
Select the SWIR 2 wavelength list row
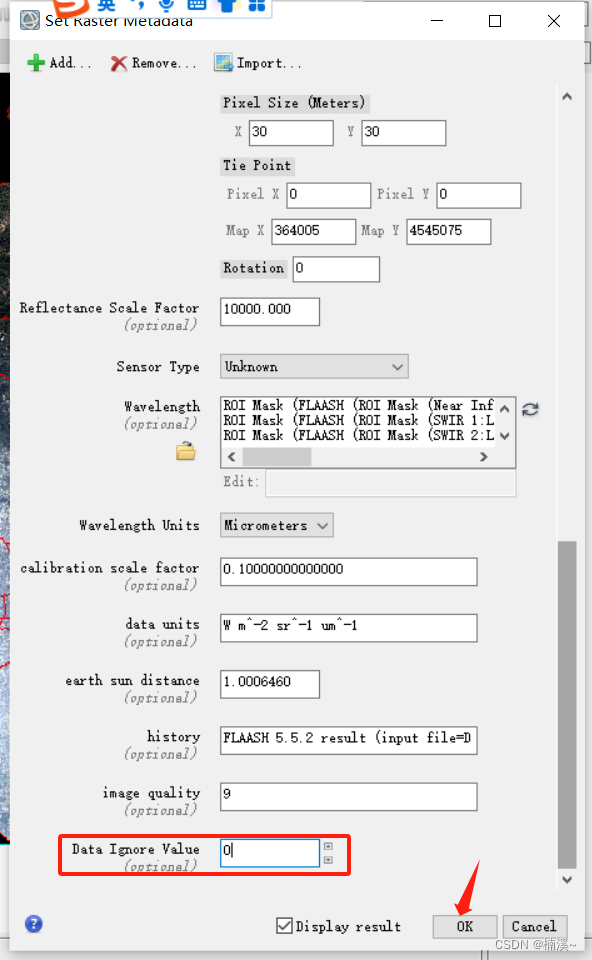[358, 436]
